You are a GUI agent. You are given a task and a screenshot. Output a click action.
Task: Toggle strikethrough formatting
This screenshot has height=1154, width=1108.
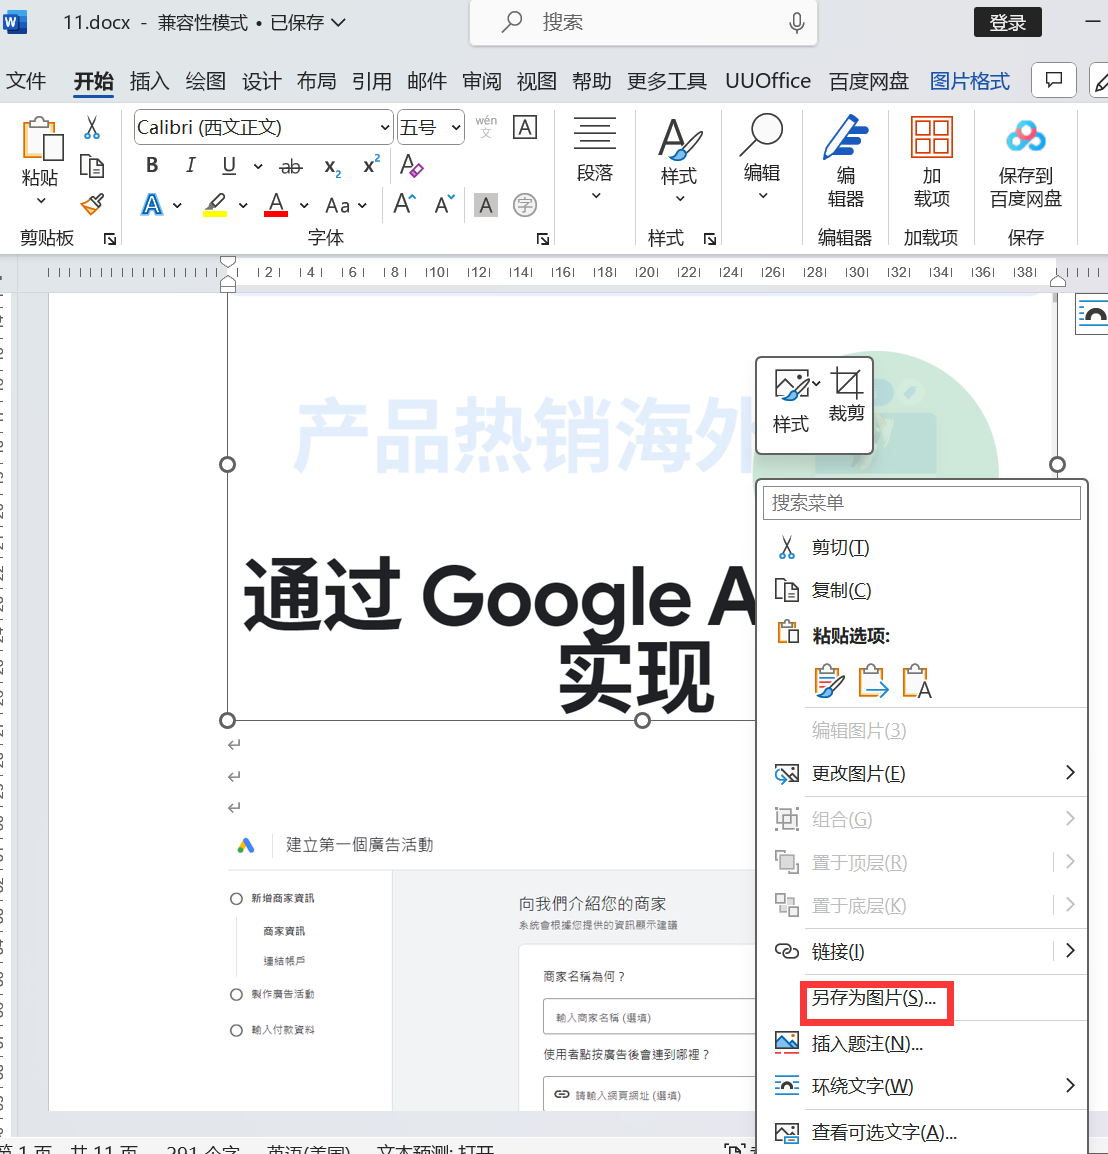(x=291, y=167)
